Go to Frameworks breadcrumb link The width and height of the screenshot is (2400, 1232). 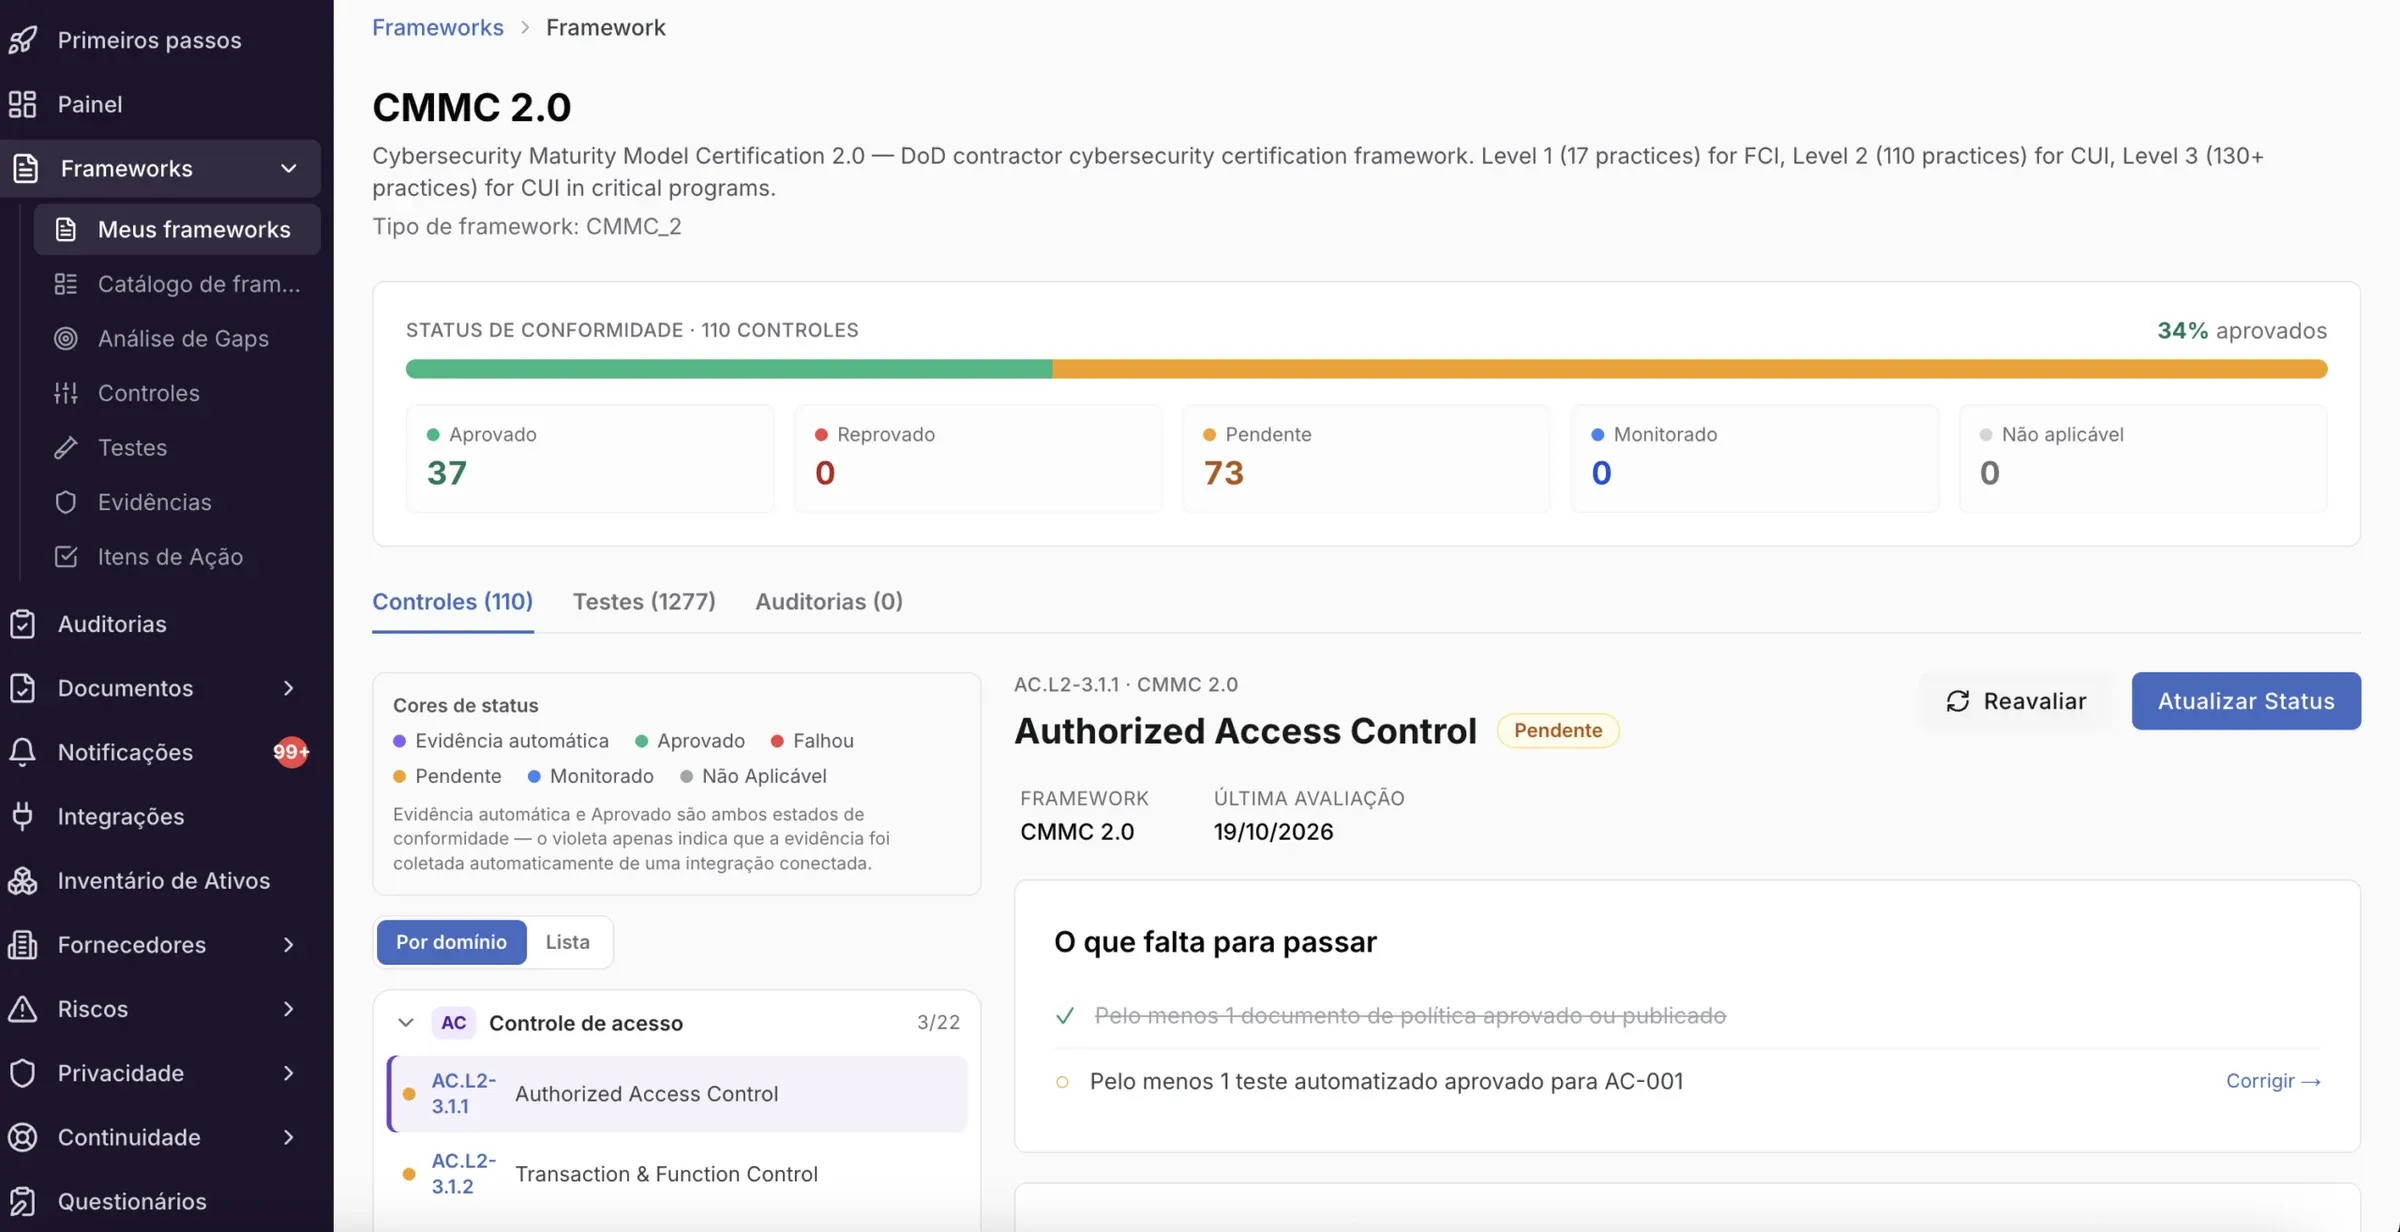438,27
